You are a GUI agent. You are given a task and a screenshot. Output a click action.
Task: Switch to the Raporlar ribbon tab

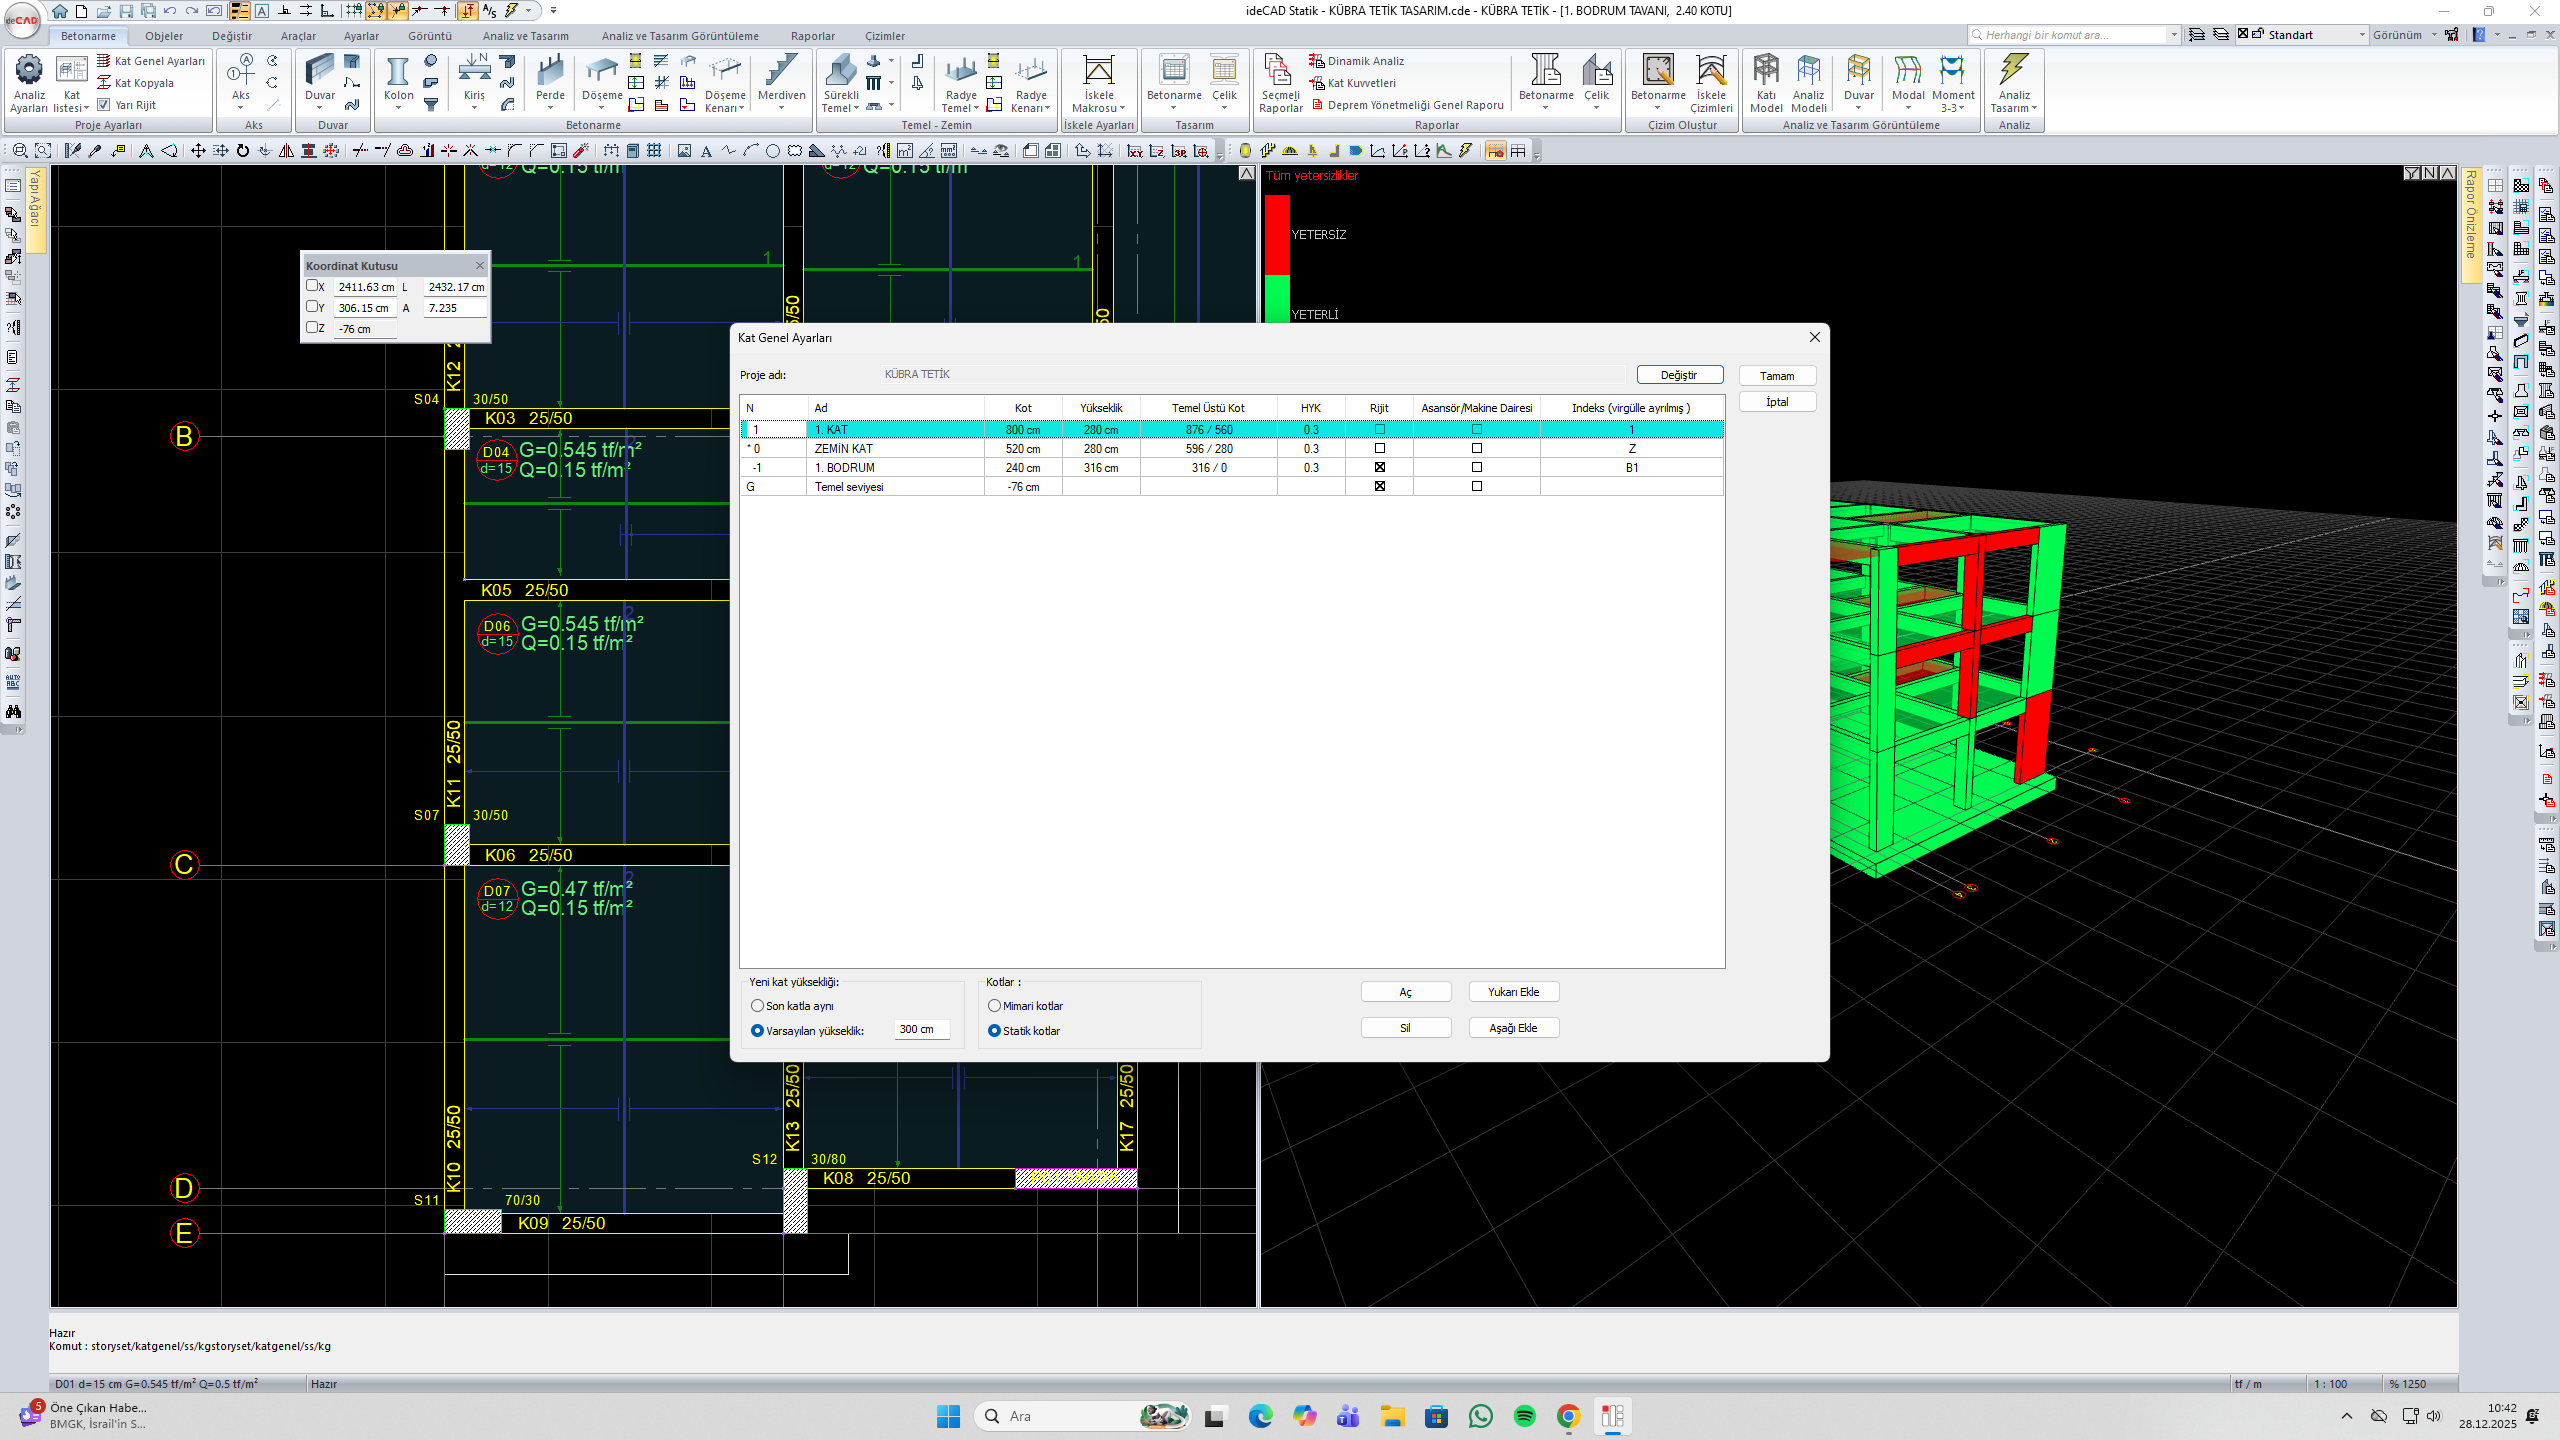click(x=812, y=36)
